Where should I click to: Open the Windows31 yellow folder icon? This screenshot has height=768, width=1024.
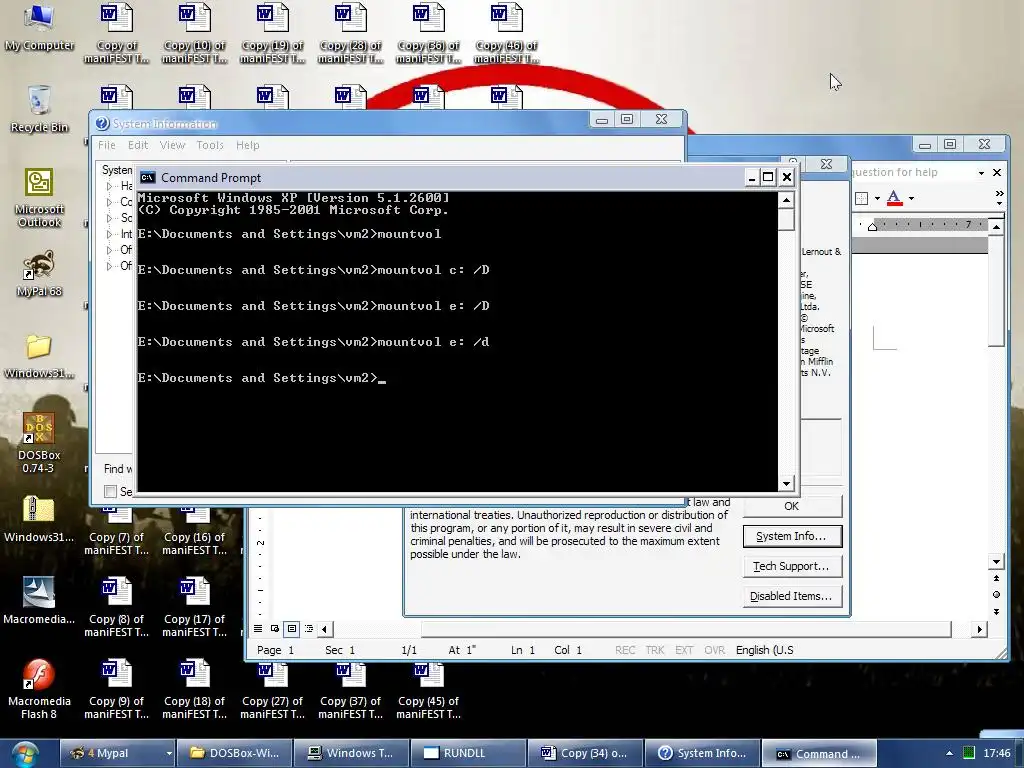pyautogui.click(x=39, y=356)
